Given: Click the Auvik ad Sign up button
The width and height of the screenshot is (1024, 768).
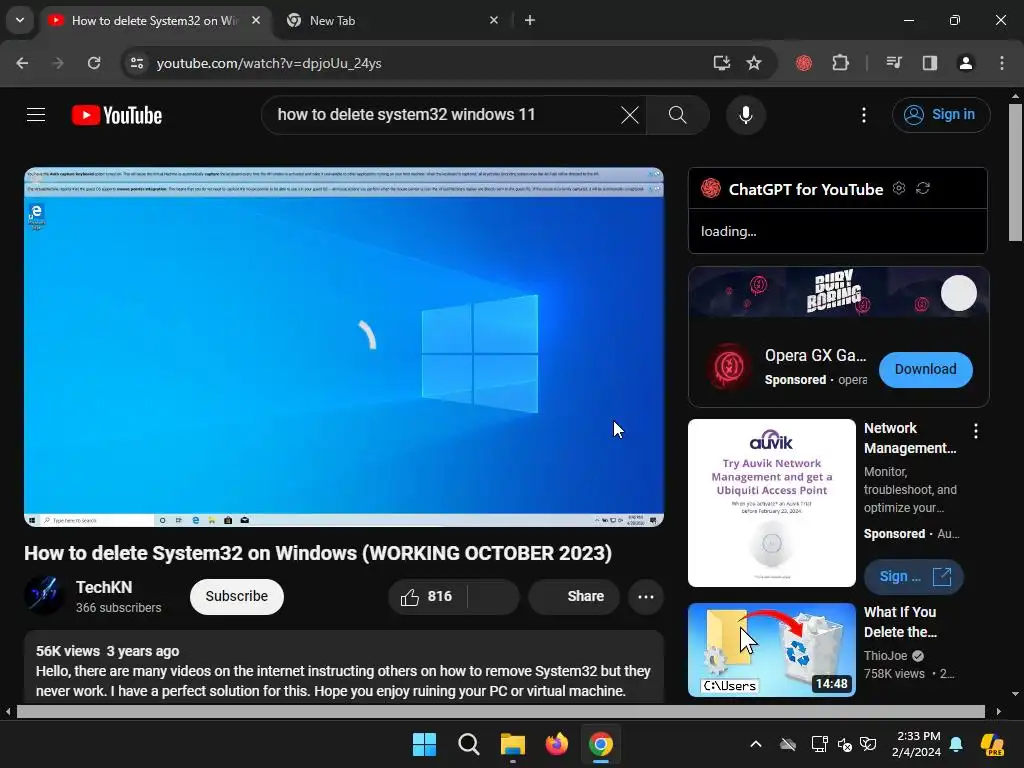Looking at the screenshot, I should pos(913,577).
